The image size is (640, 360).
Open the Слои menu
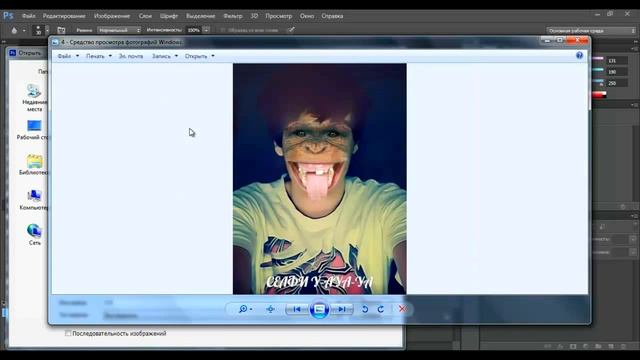[x=145, y=16]
